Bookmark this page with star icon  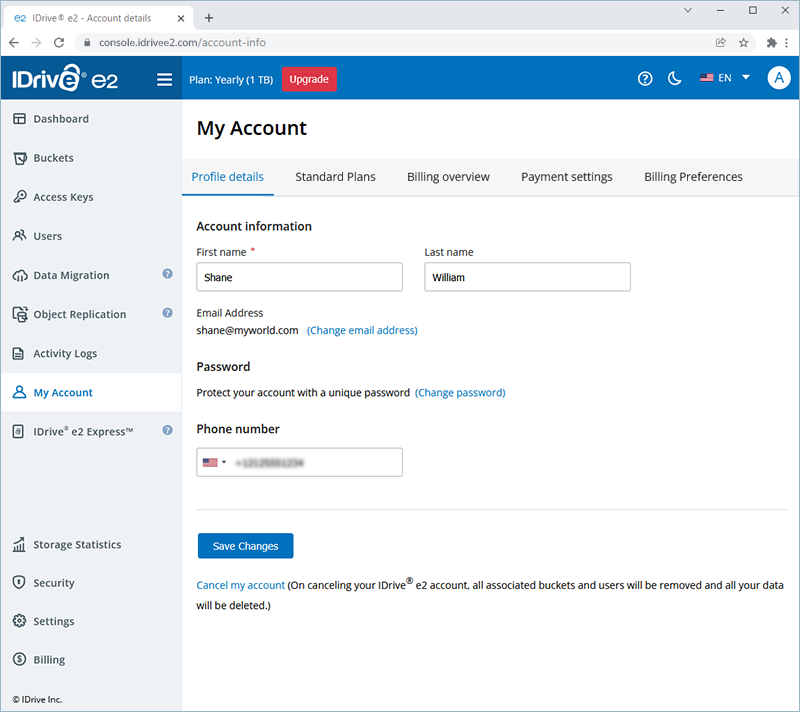pos(743,43)
